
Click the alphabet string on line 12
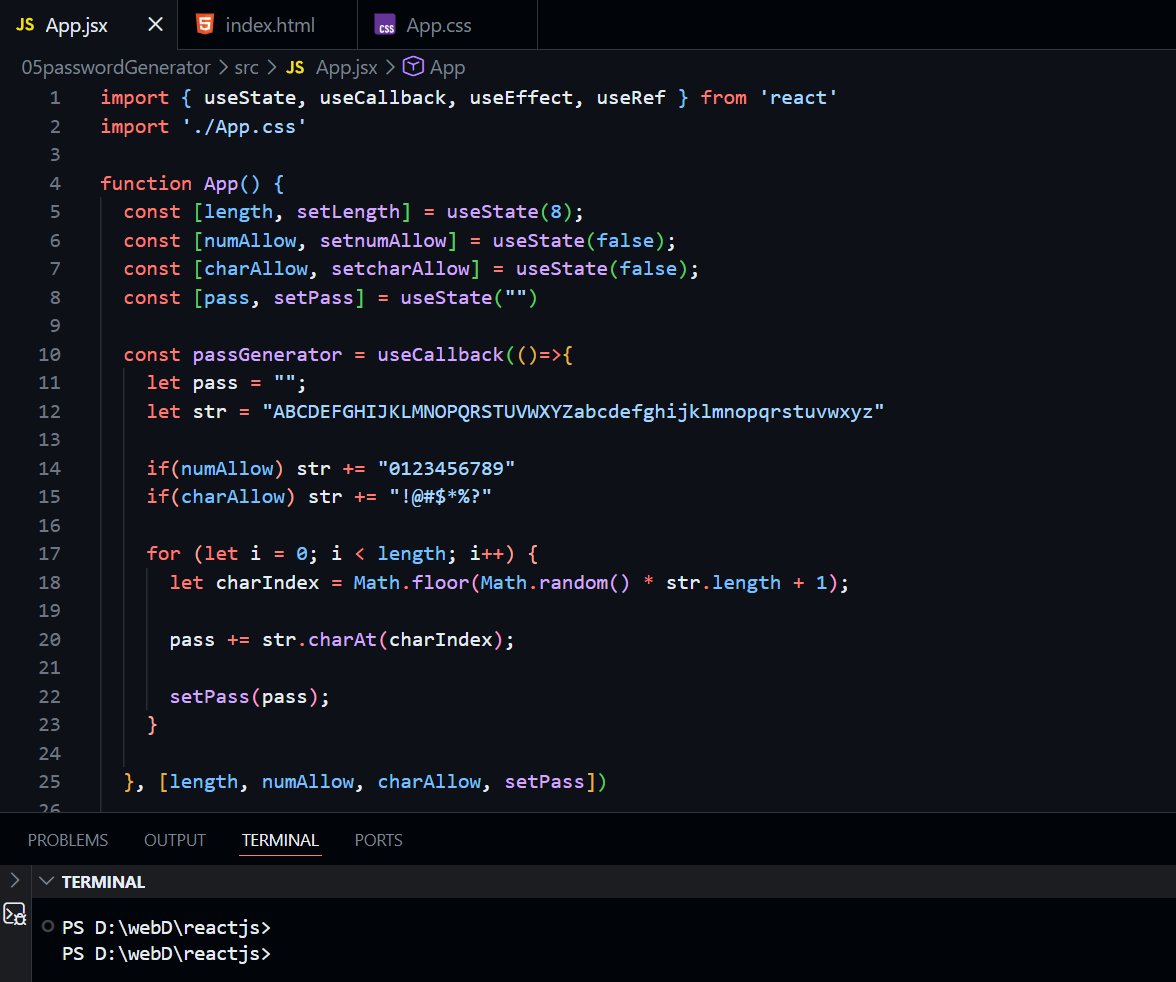pos(573,412)
